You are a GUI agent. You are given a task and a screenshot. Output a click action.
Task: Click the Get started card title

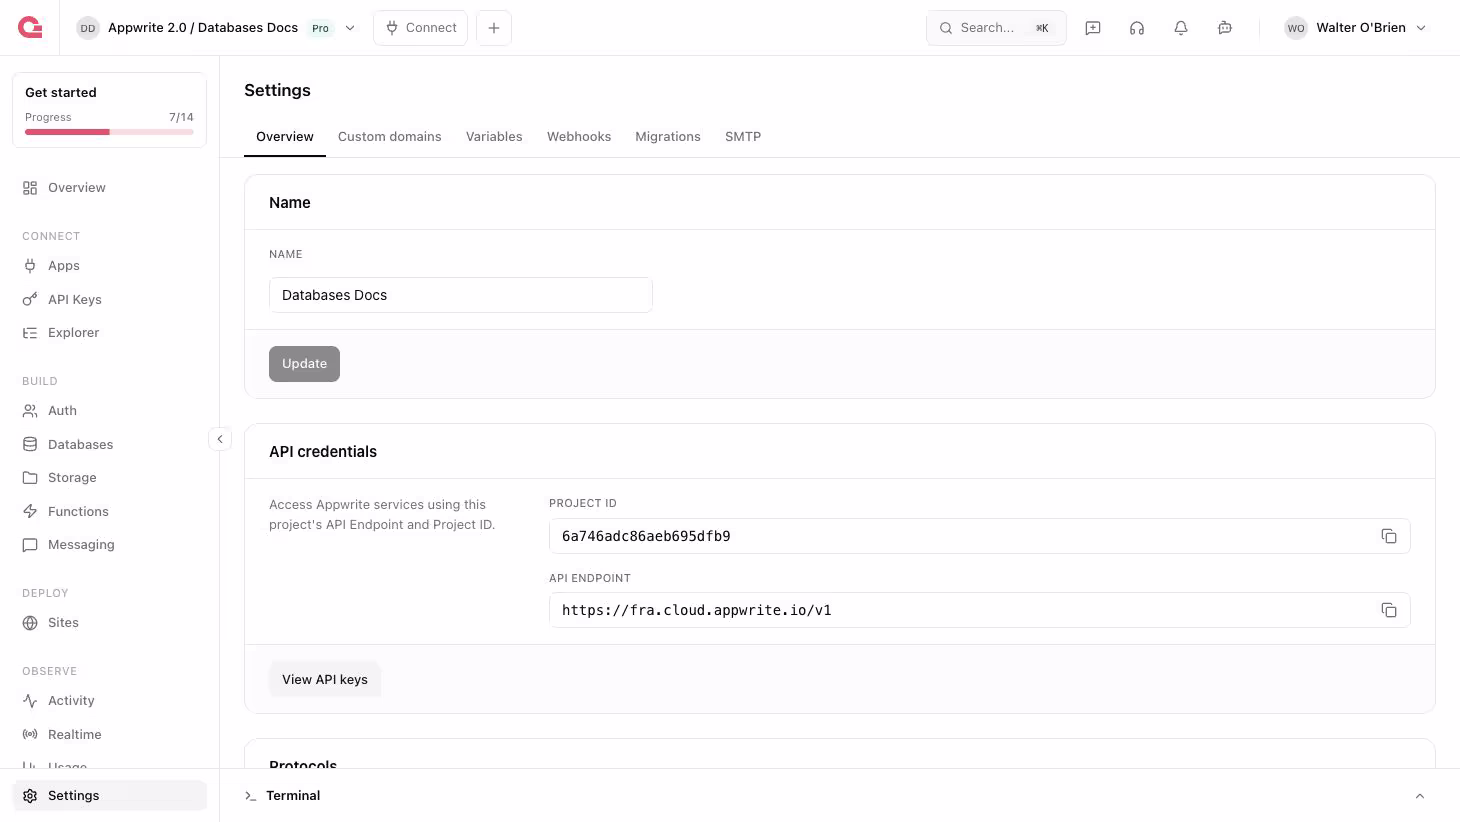61,93
